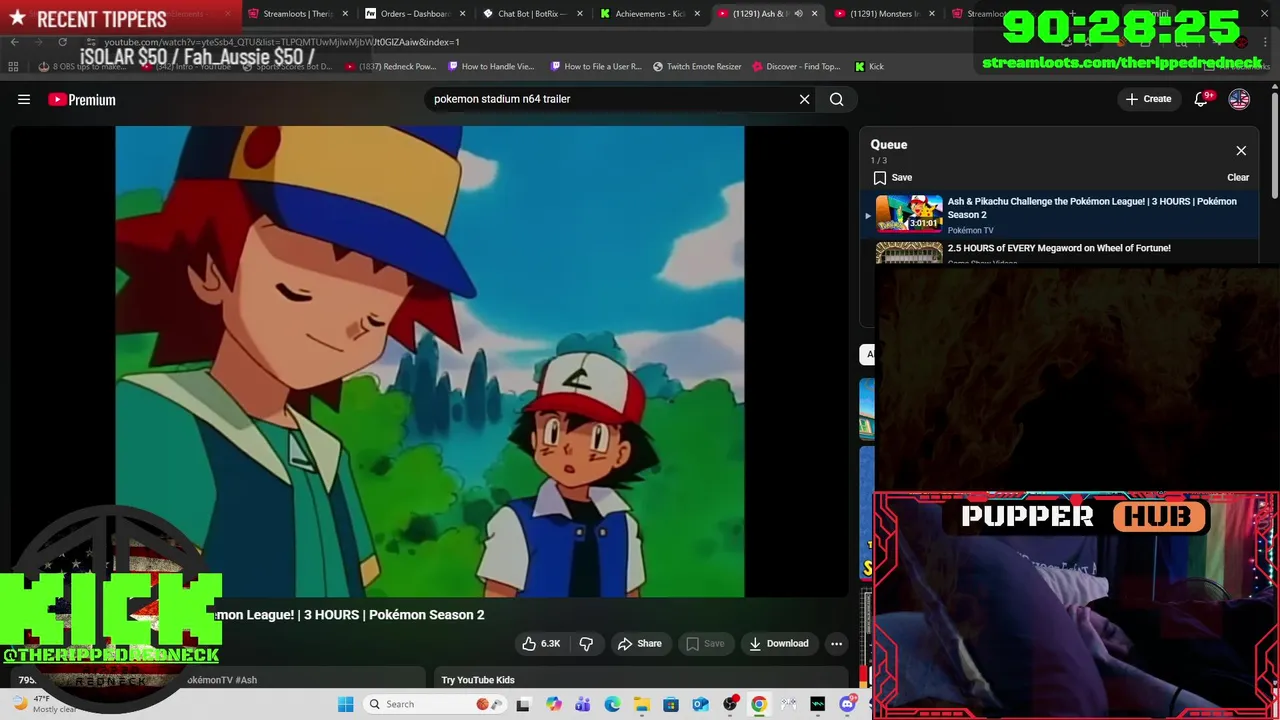The width and height of the screenshot is (1280, 720).
Task: Download the video
Action: click(x=778, y=644)
